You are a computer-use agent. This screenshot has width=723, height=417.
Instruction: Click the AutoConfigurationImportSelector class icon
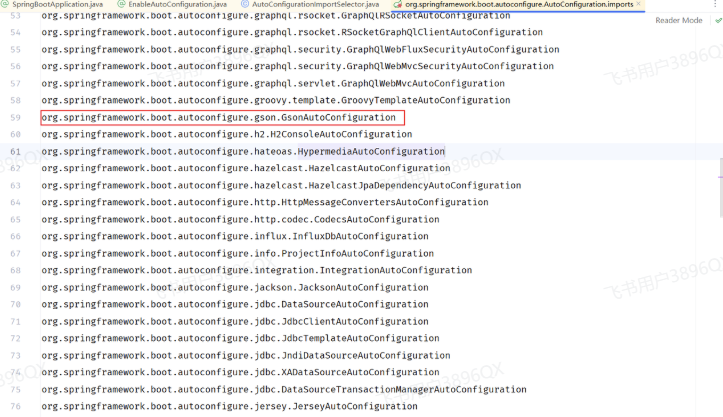245,4
